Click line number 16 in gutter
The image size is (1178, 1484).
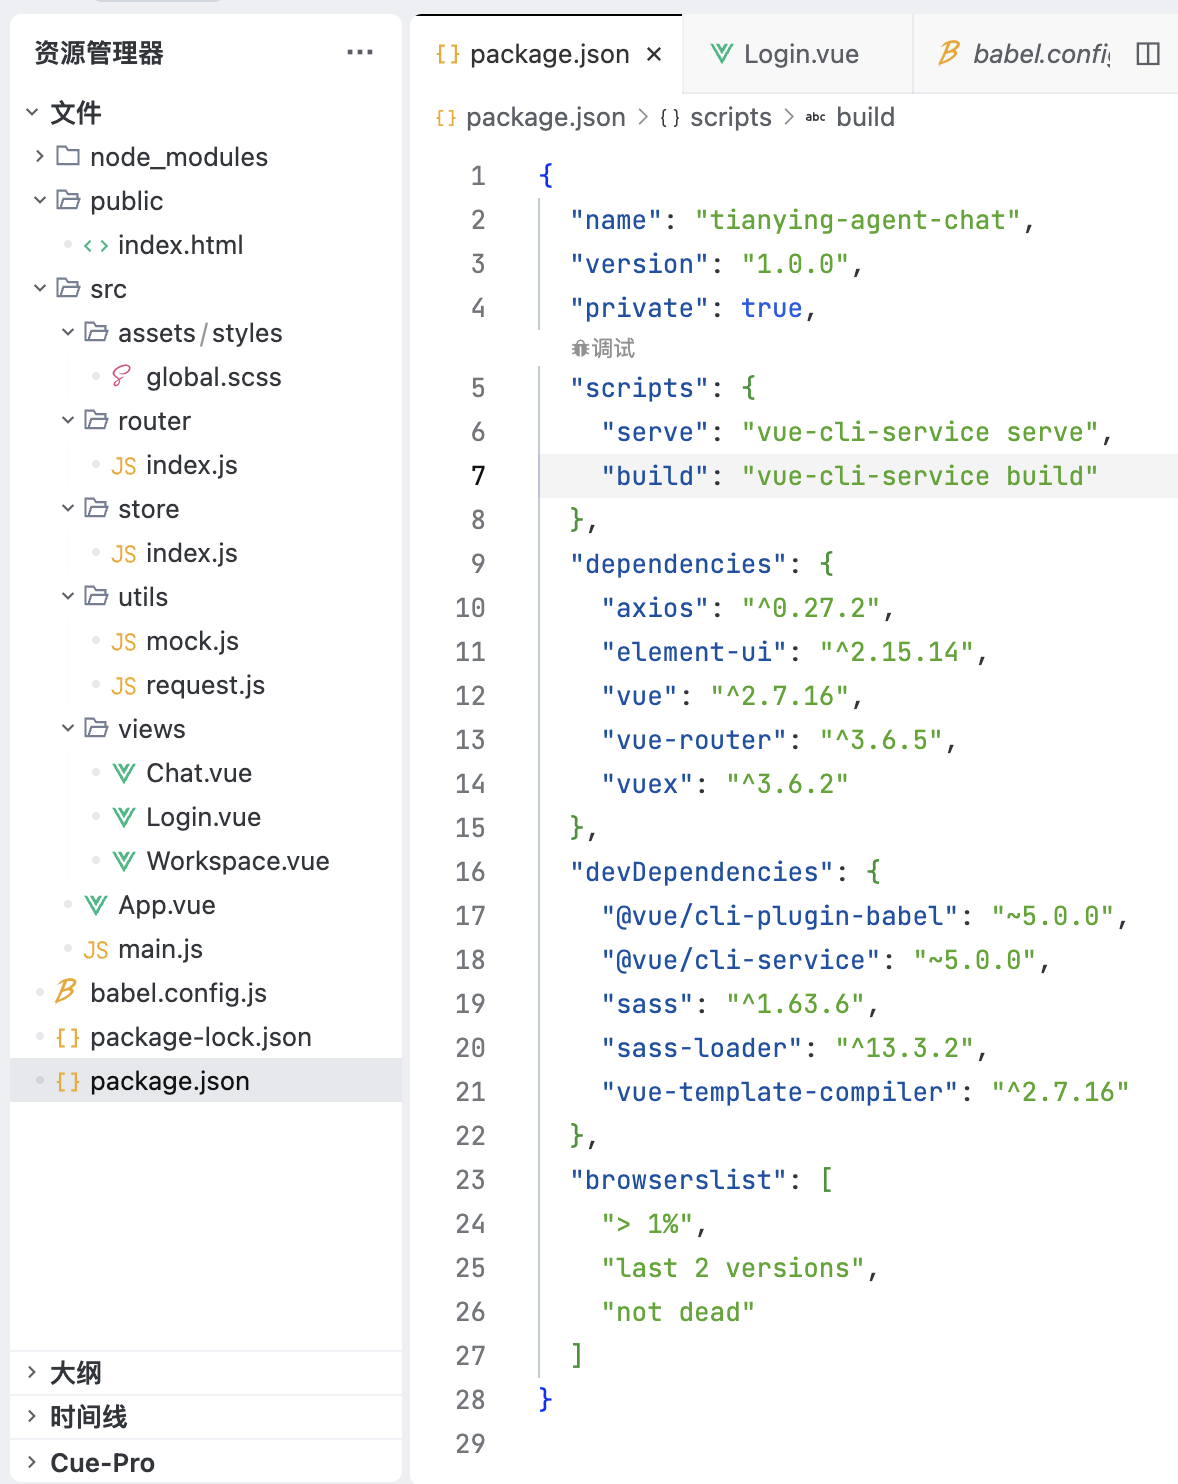[x=470, y=872]
